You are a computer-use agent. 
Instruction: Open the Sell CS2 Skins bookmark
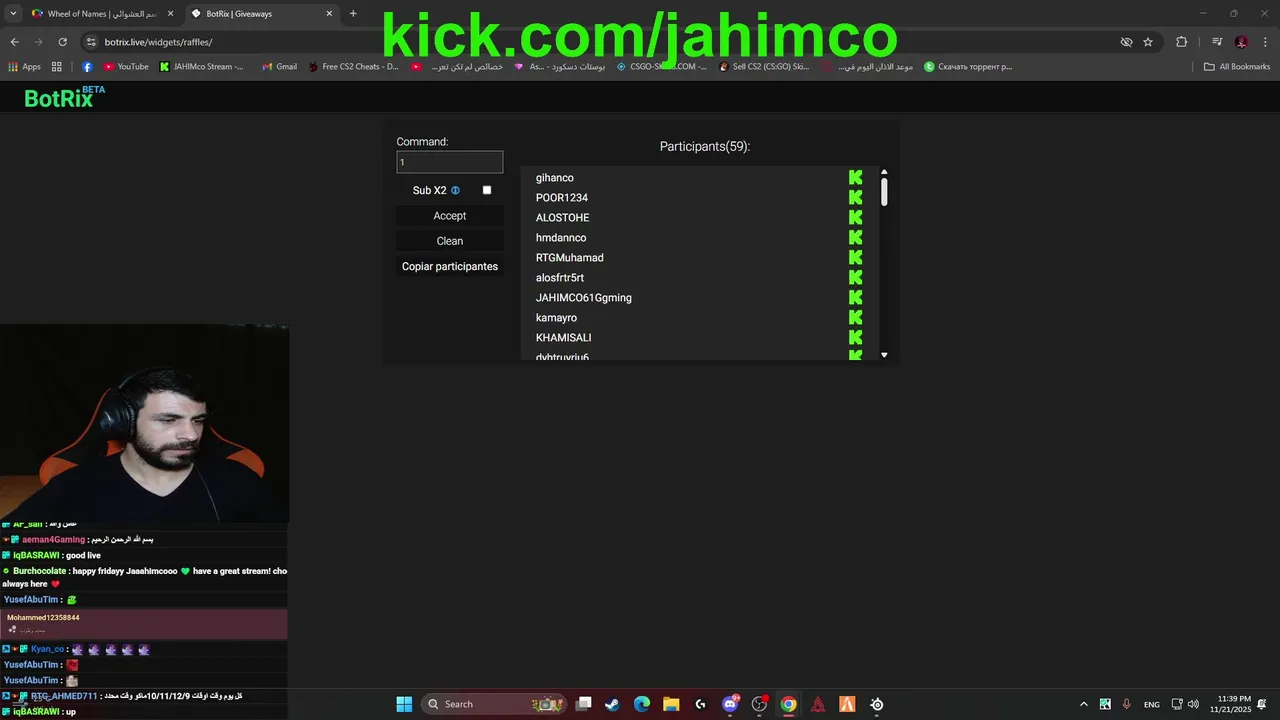pos(764,67)
